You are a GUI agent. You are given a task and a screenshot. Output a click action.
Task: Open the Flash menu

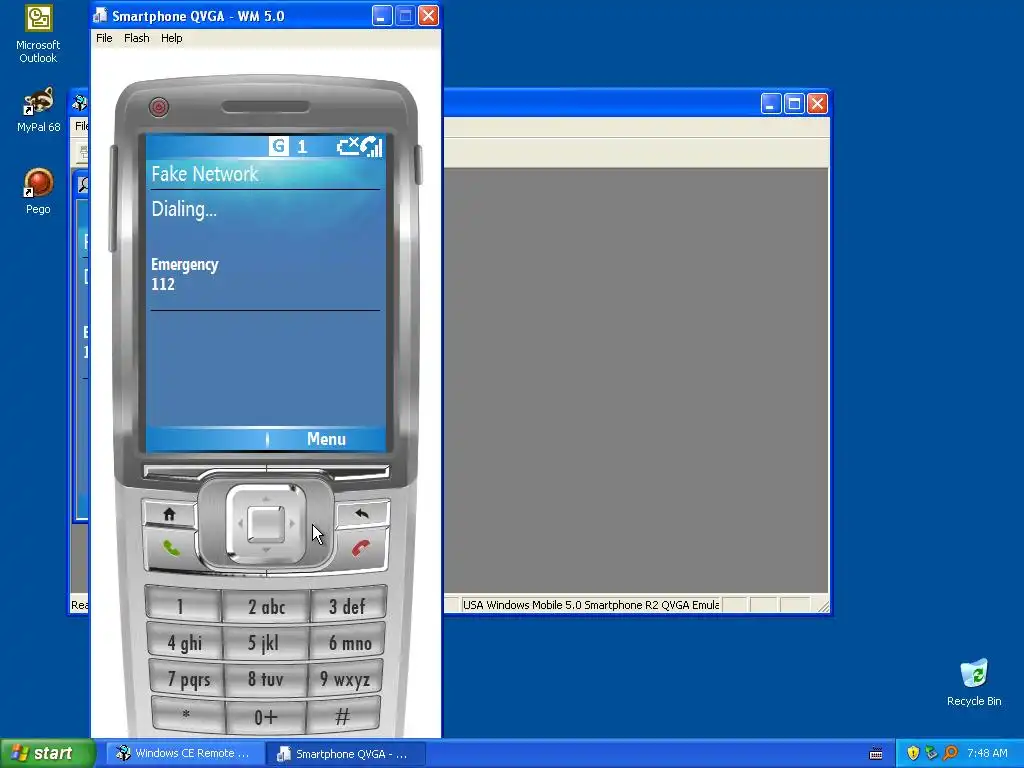pos(136,38)
